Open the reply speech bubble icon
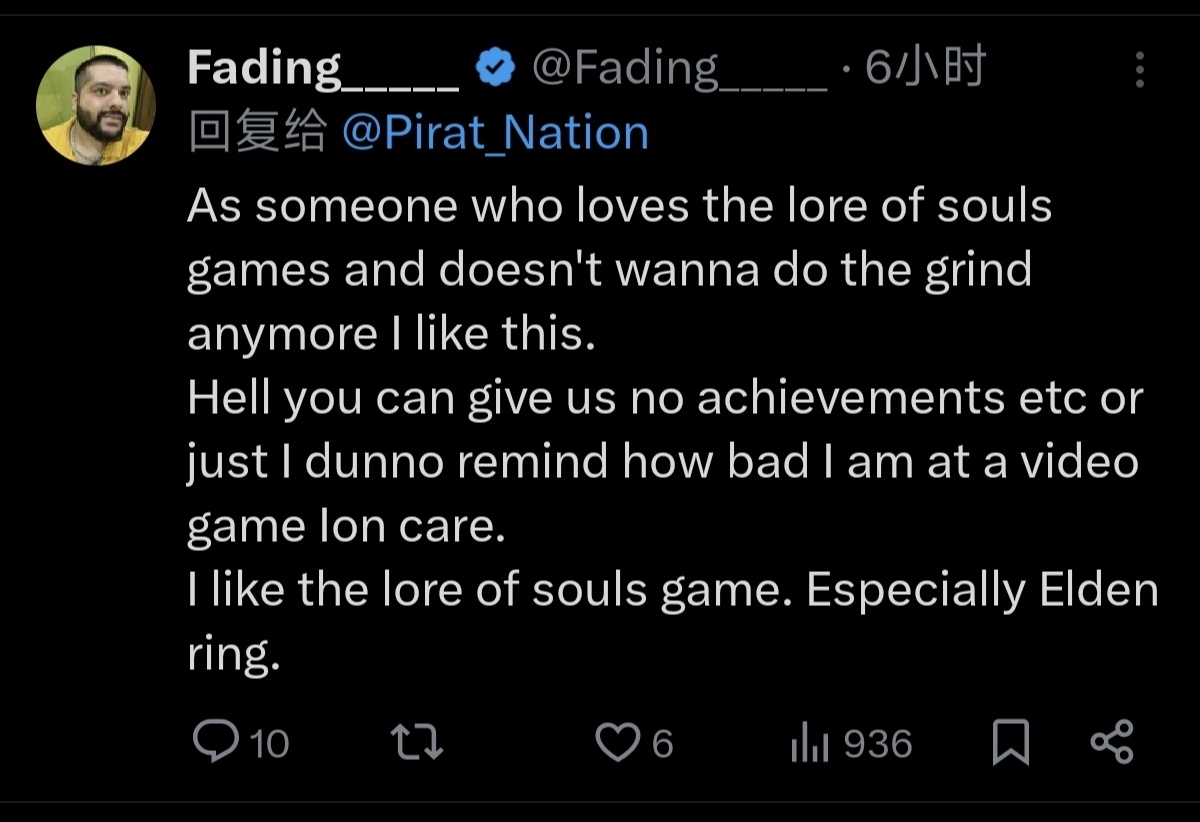Viewport: 1200px width, 822px height. (x=211, y=743)
